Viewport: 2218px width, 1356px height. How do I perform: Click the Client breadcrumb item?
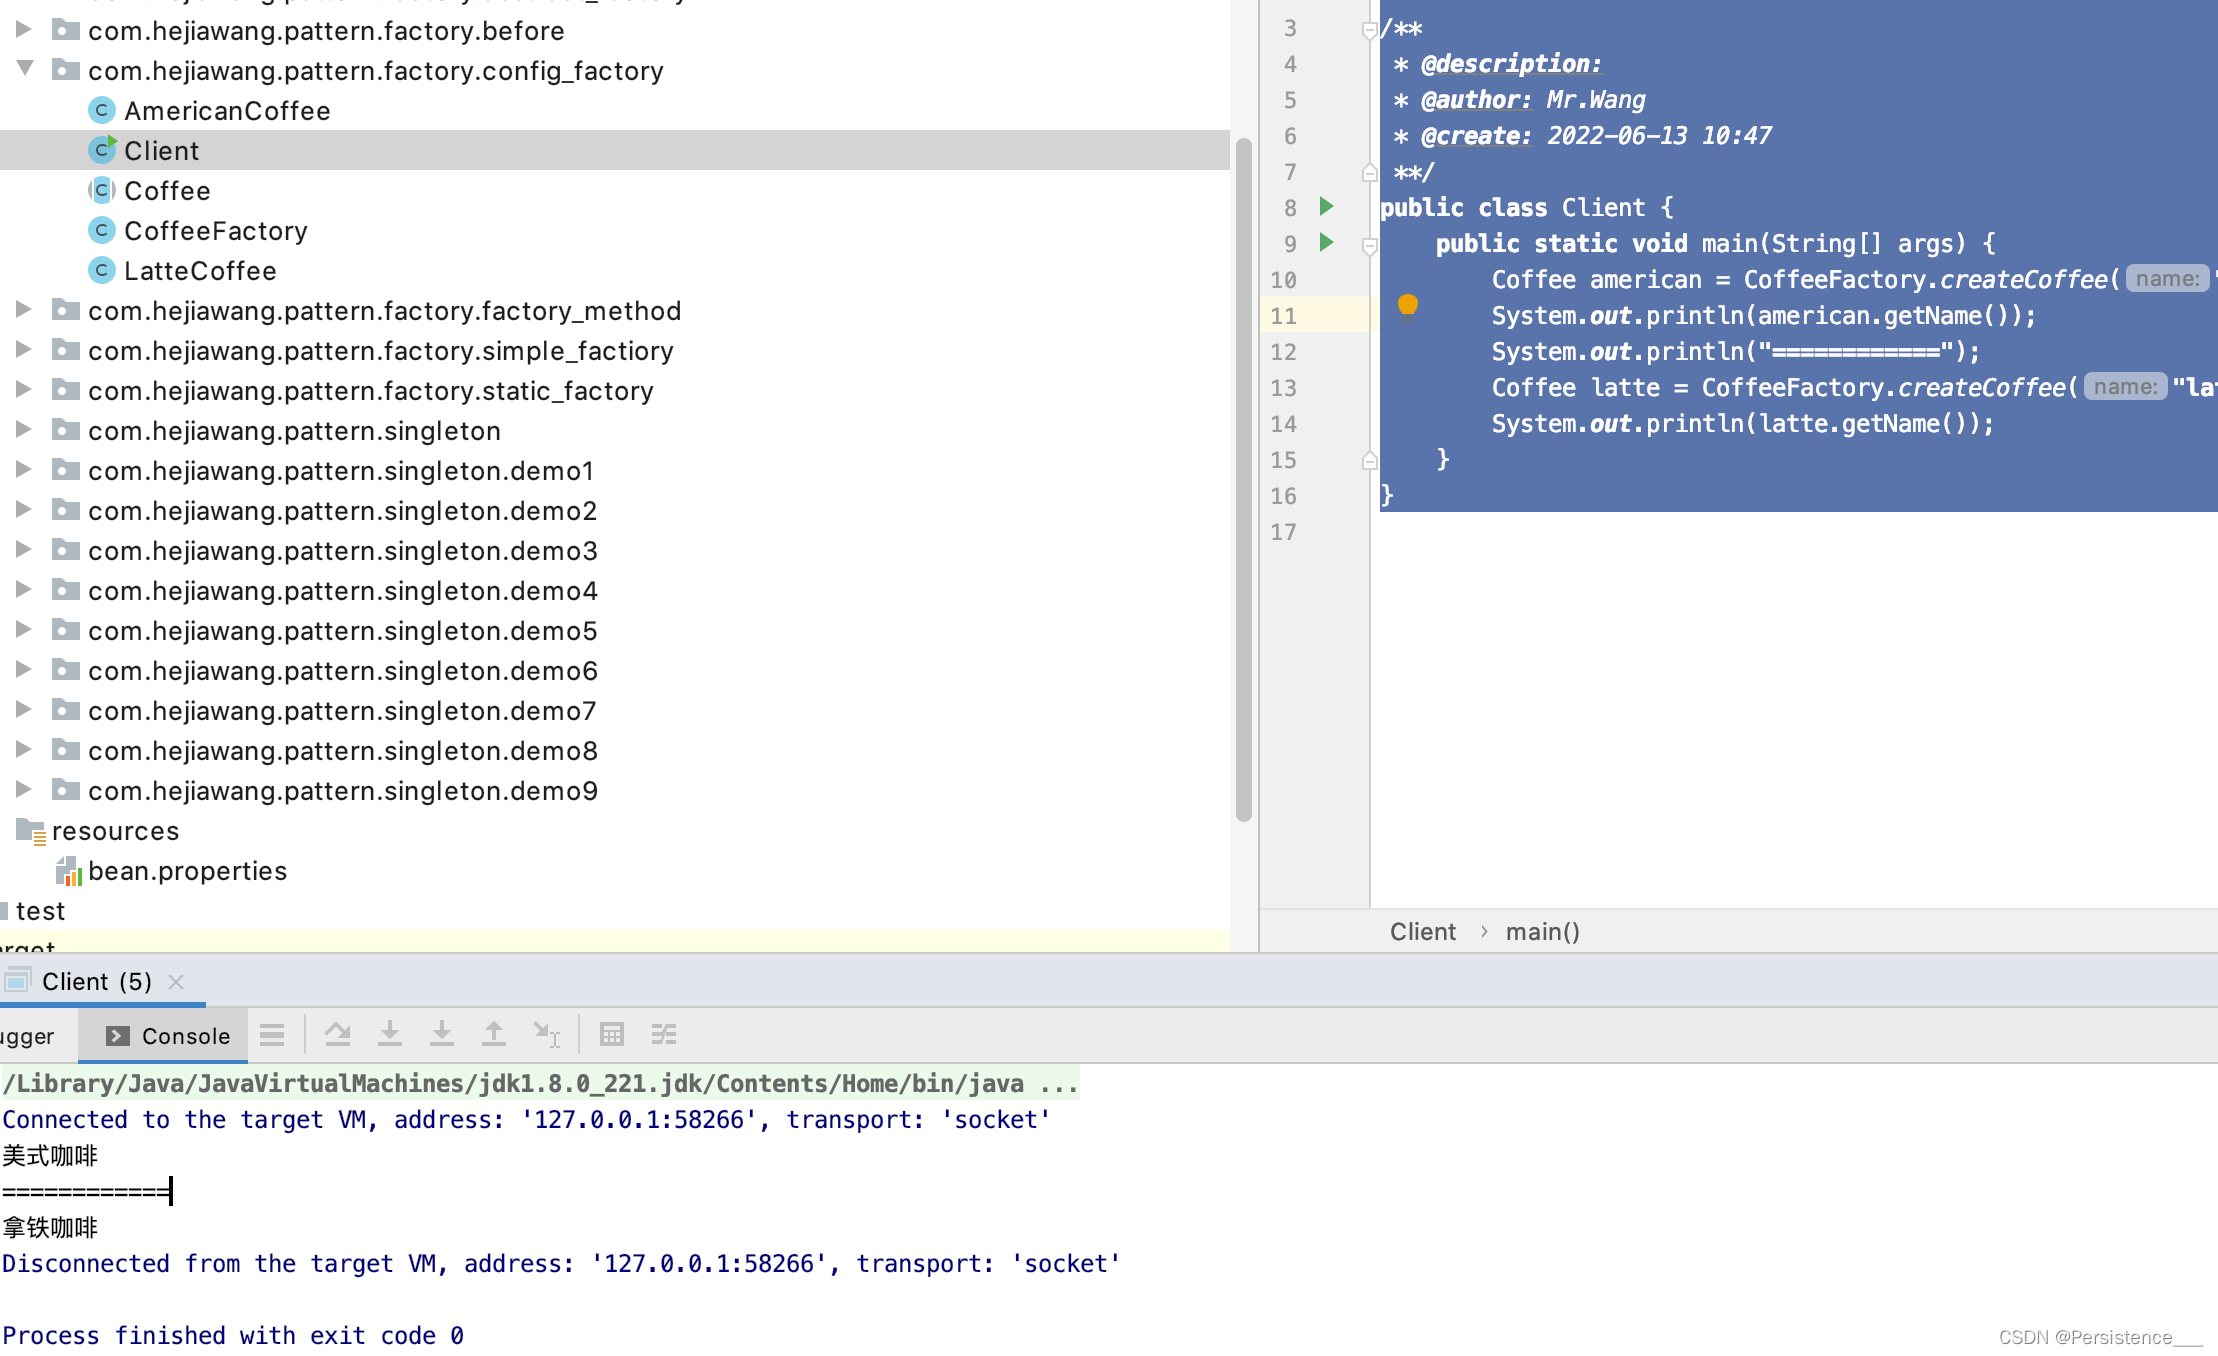1422,932
